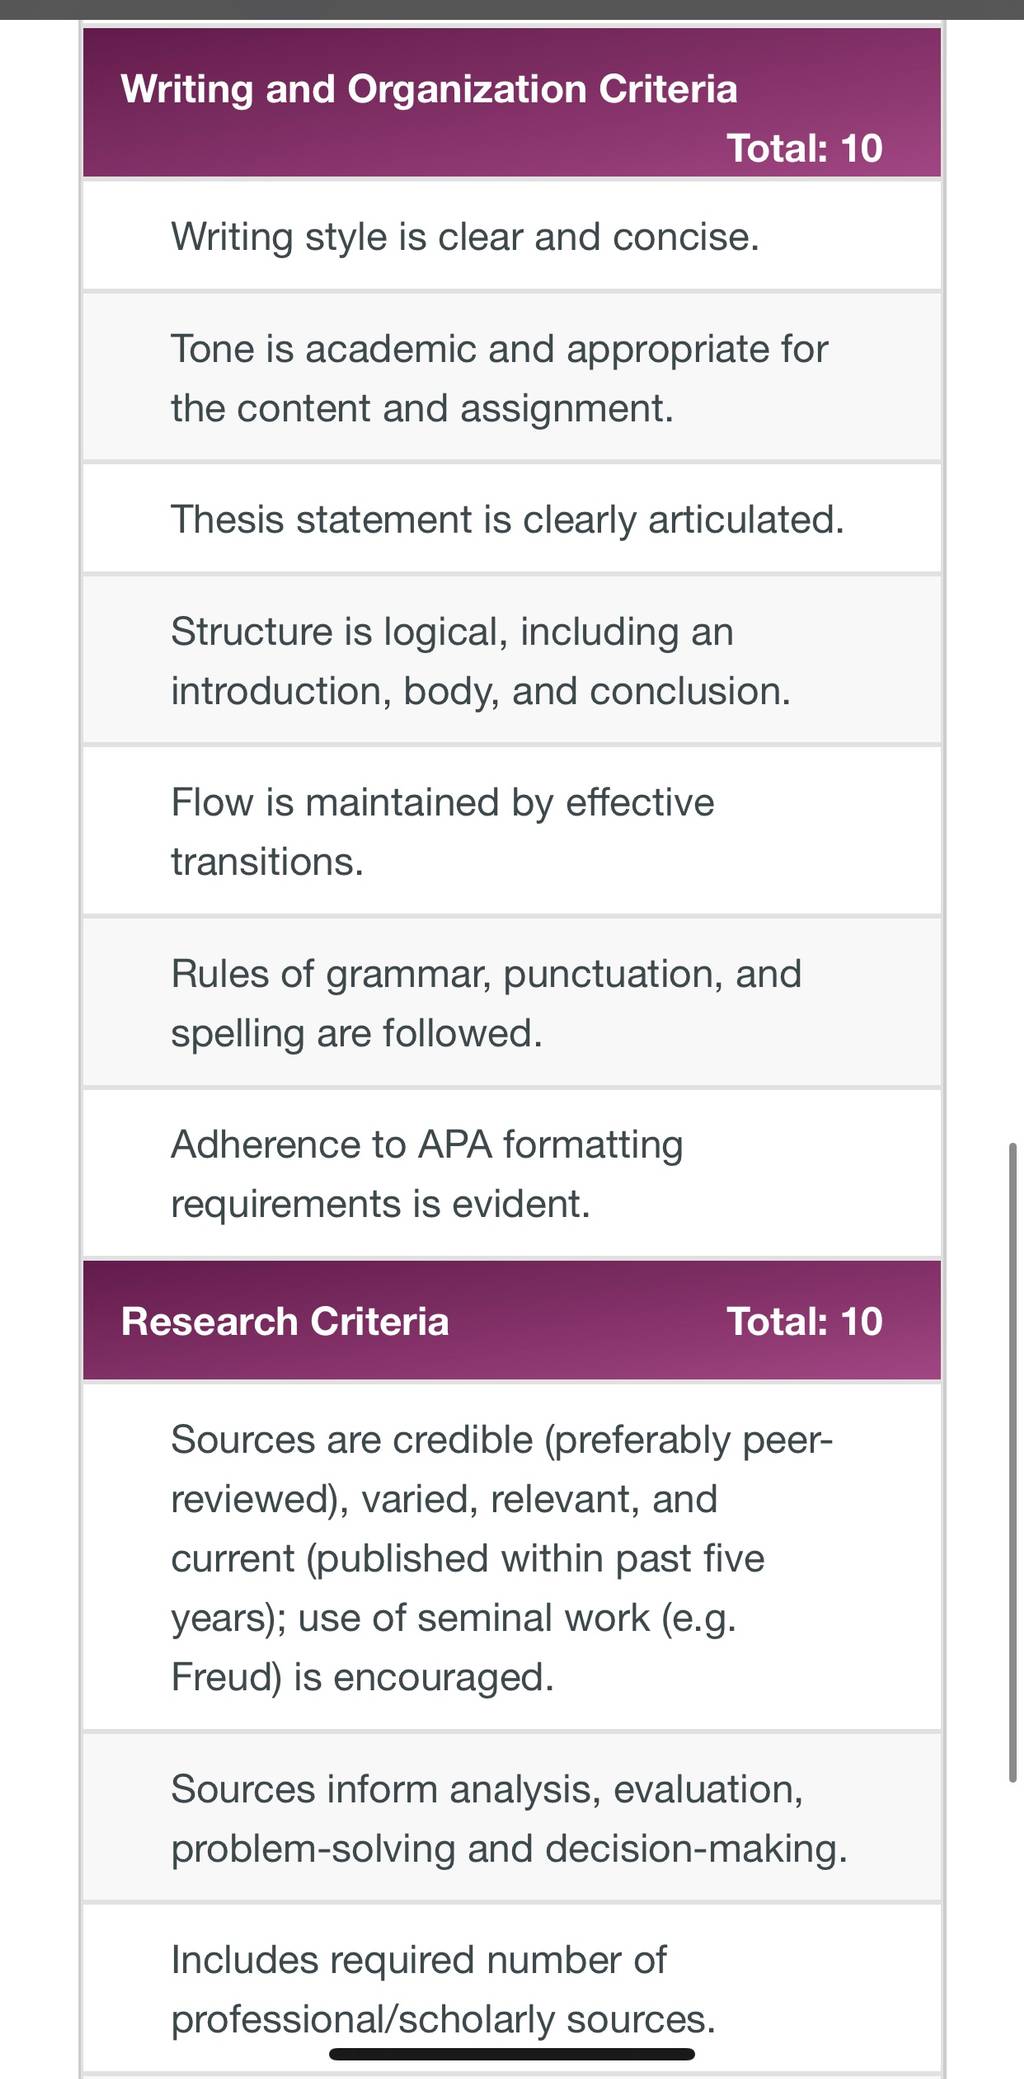Tap the home indicator bar at the bottom
This screenshot has height=2079, width=1024.
coord(512,2054)
